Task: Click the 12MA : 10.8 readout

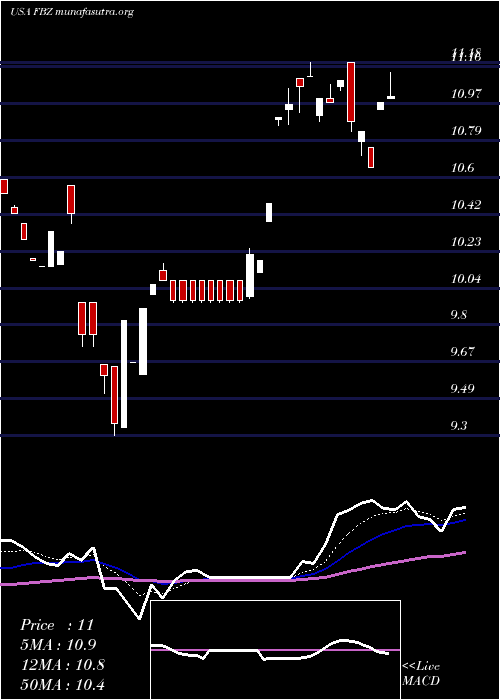Action: (x=62, y=665)
